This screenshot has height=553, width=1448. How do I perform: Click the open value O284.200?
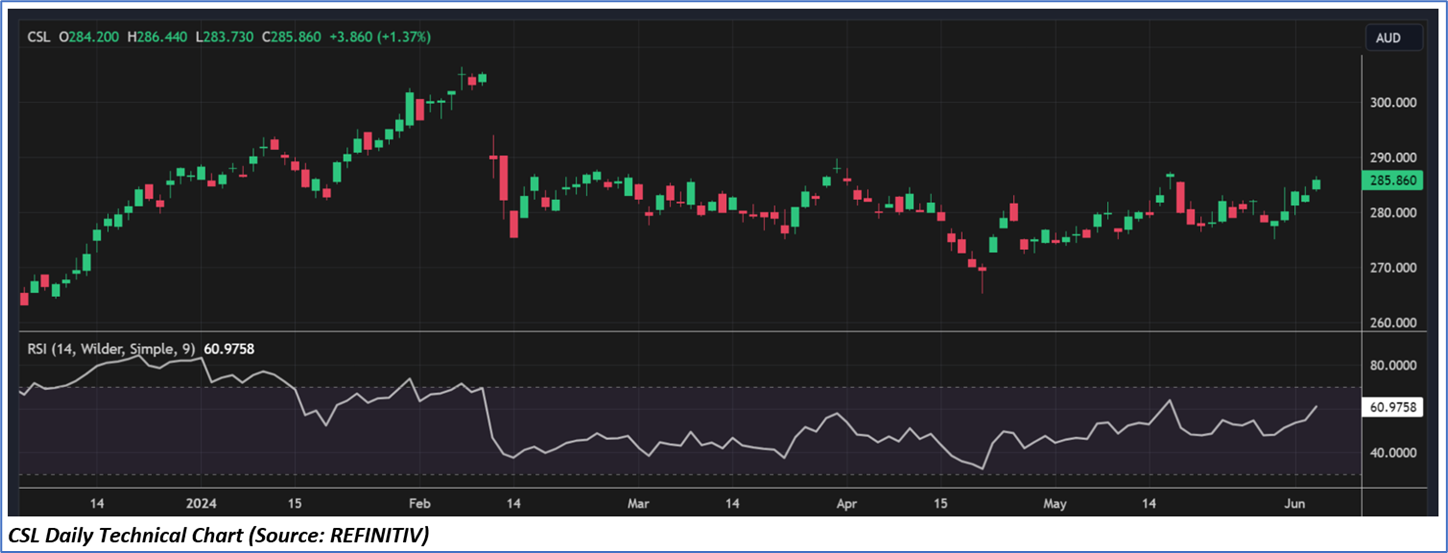88,37
